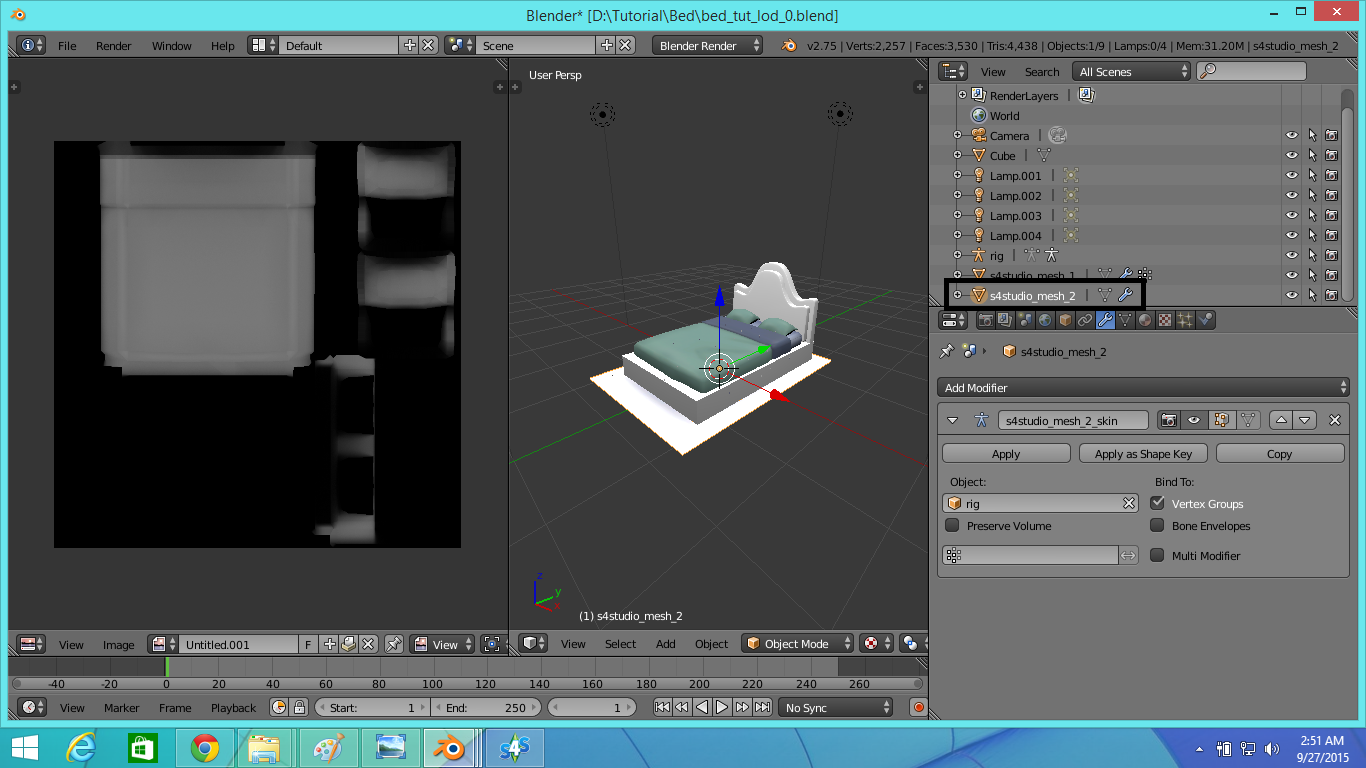This screenshot has width=1366, height=768.
Task: Open the Object Mode selector
Action: tap(798, 645)
